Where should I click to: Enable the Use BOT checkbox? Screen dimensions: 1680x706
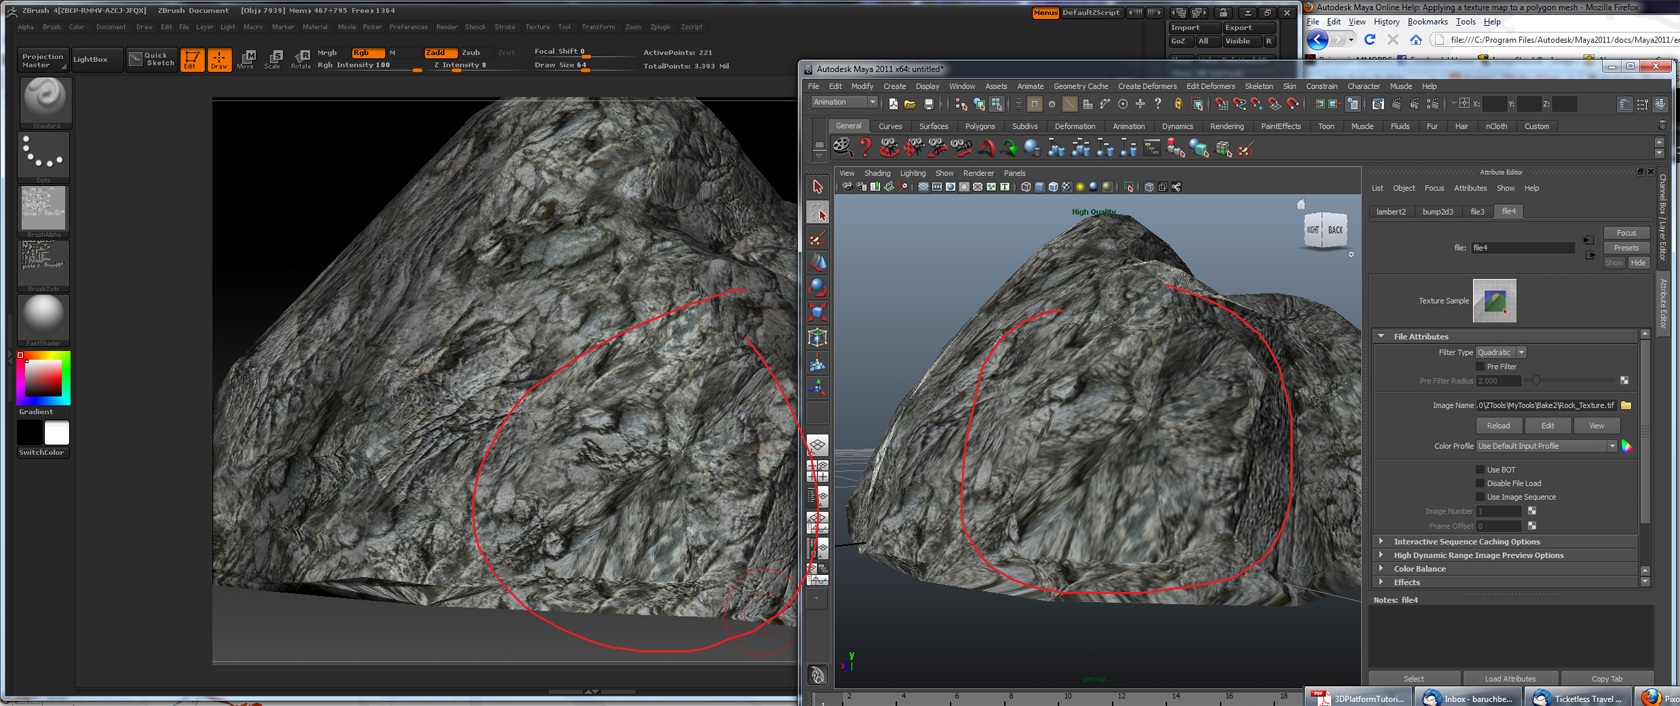(1481, 469)
